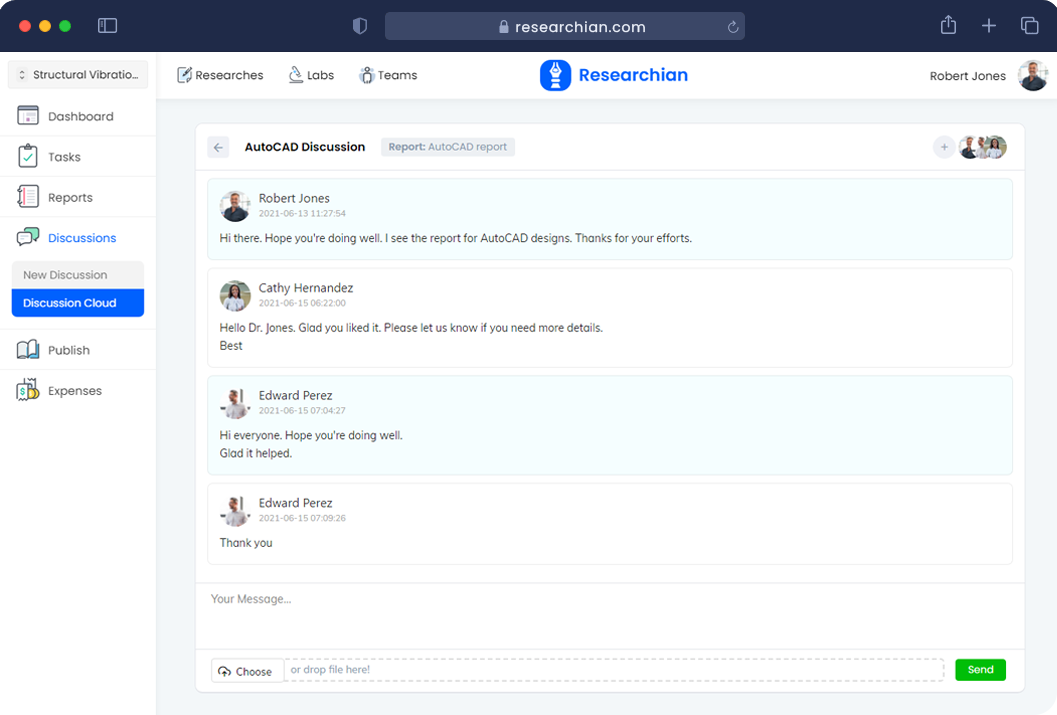Click the browser share icon
Image resolution: width=1057 pixels, height=715 pixels.
click(948, 26)
